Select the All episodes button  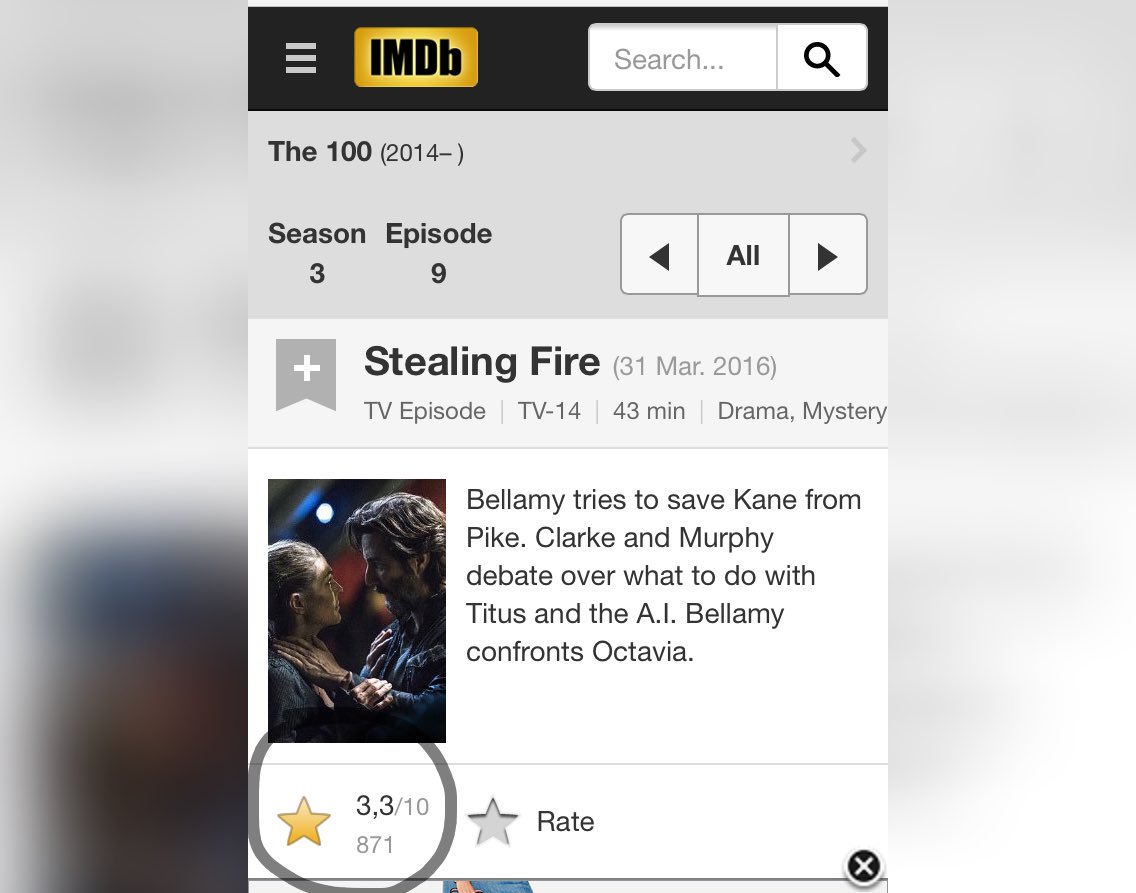point(743,256)
